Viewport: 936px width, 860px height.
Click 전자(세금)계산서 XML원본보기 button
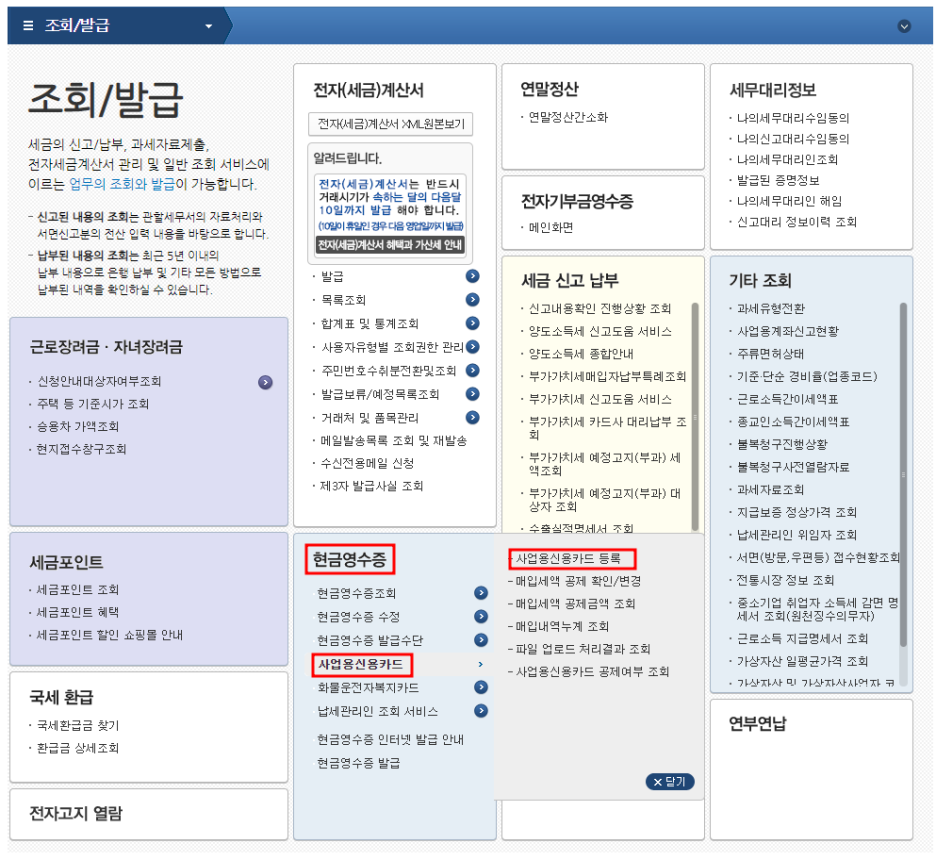(391, 124)
